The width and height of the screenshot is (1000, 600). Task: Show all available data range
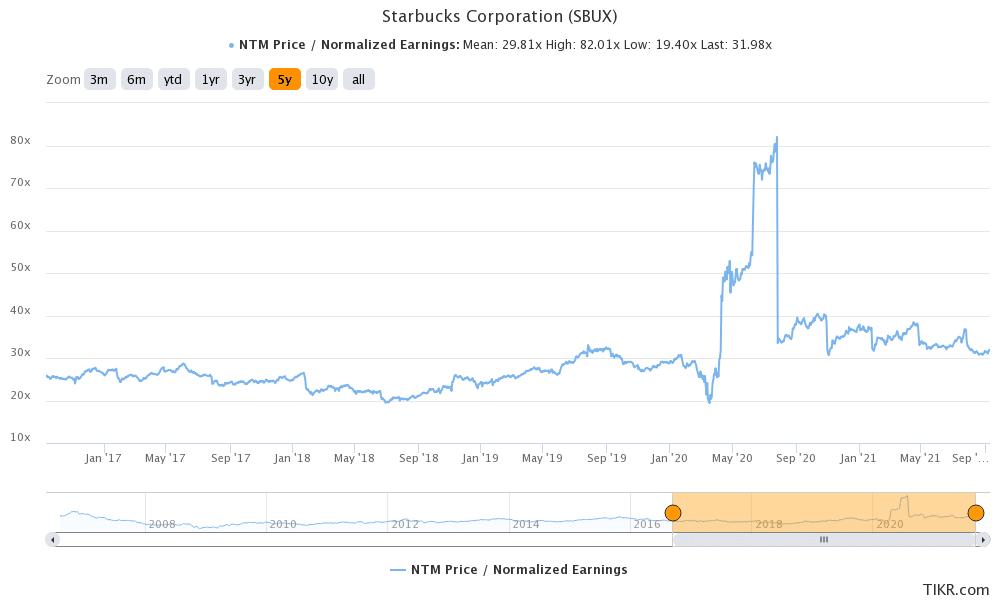coord(358,80)
